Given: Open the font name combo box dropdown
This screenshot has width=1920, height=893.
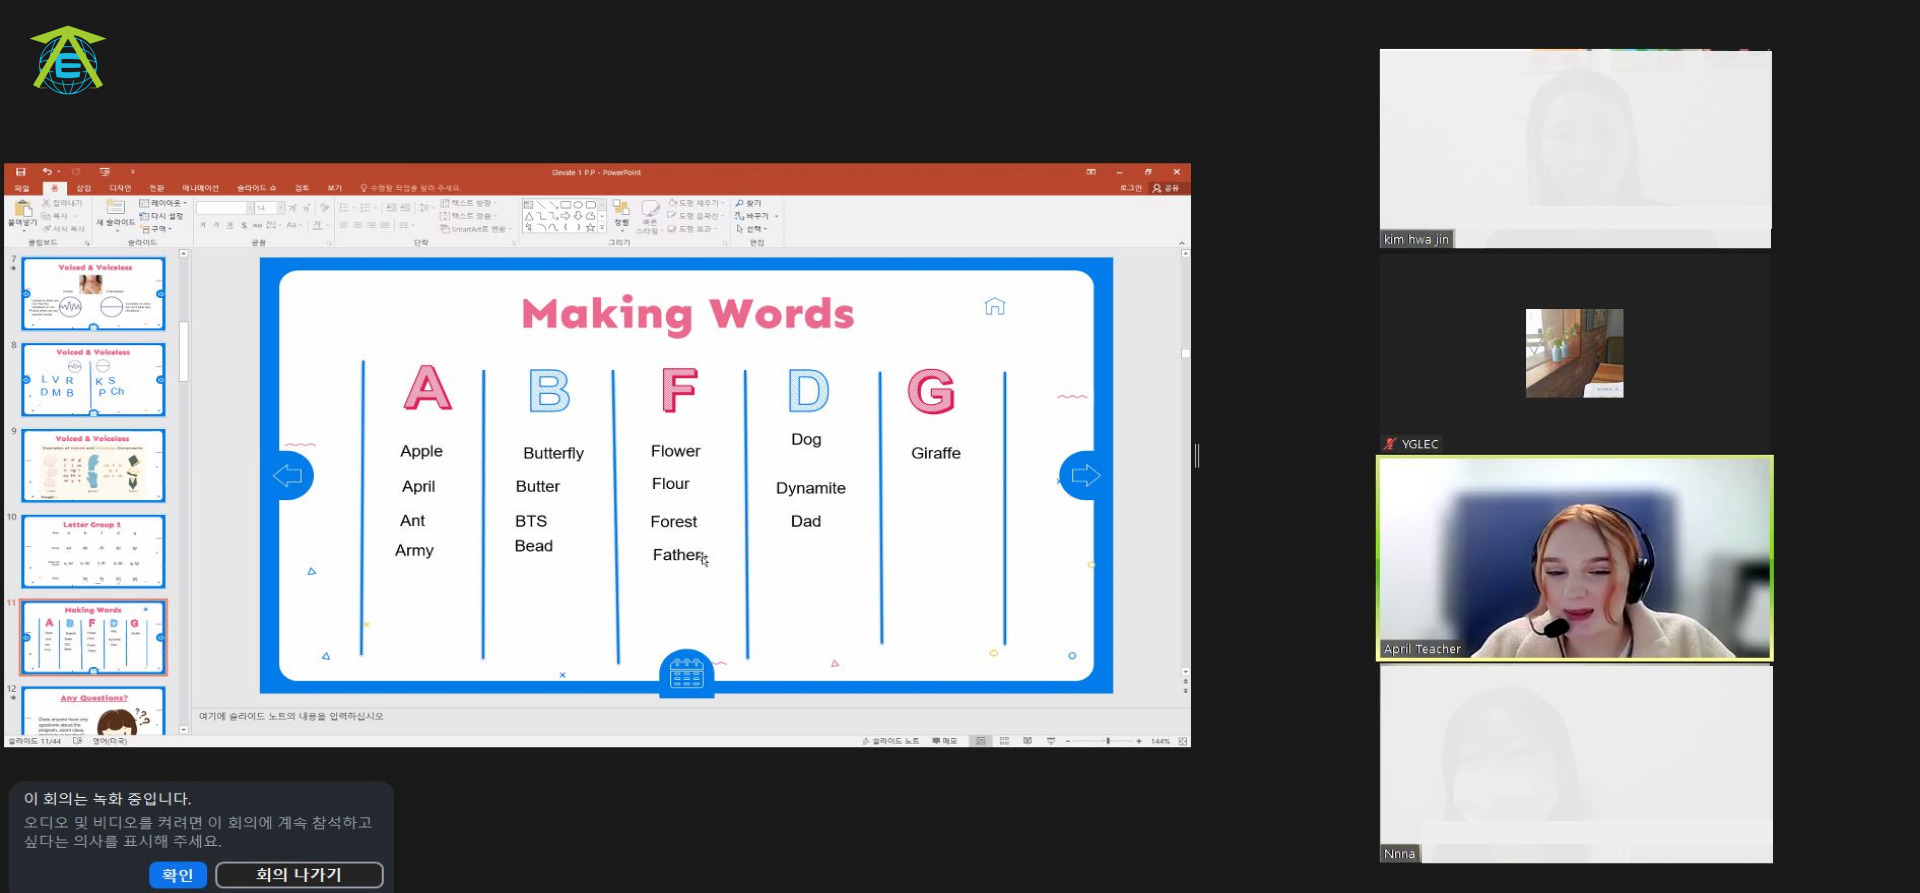Looking at the screenshot, I should pyautogui.click(x=250, y=208).
